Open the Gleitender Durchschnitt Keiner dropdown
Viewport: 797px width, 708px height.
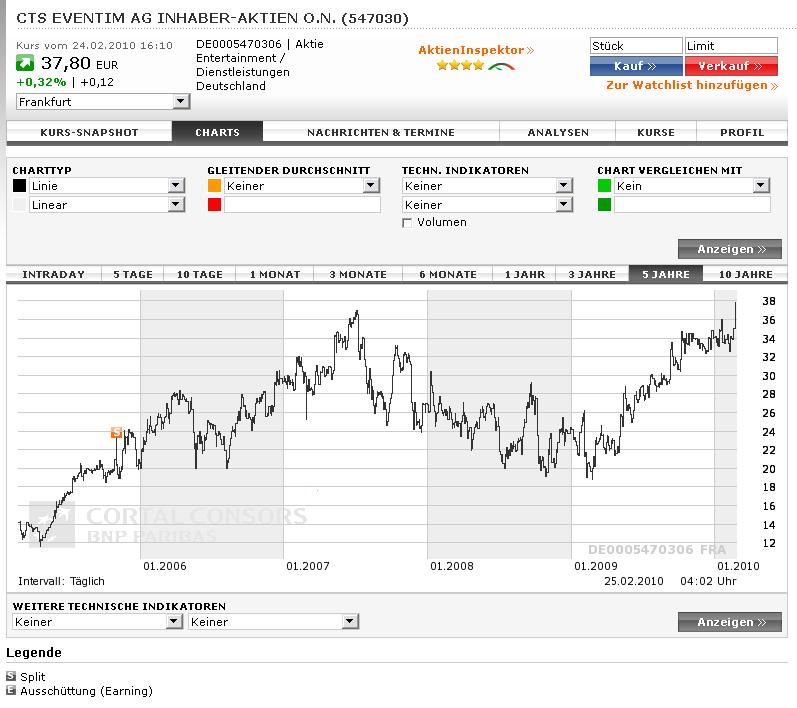pos(302,186)
